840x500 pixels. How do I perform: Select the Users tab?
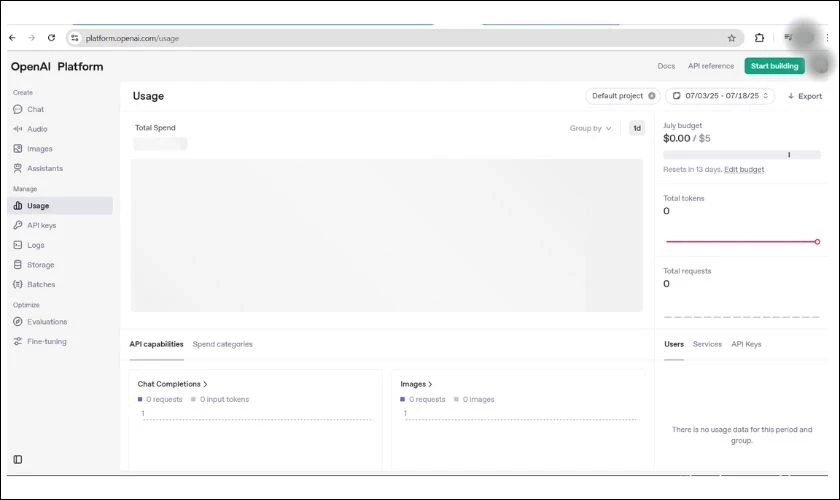674,344
